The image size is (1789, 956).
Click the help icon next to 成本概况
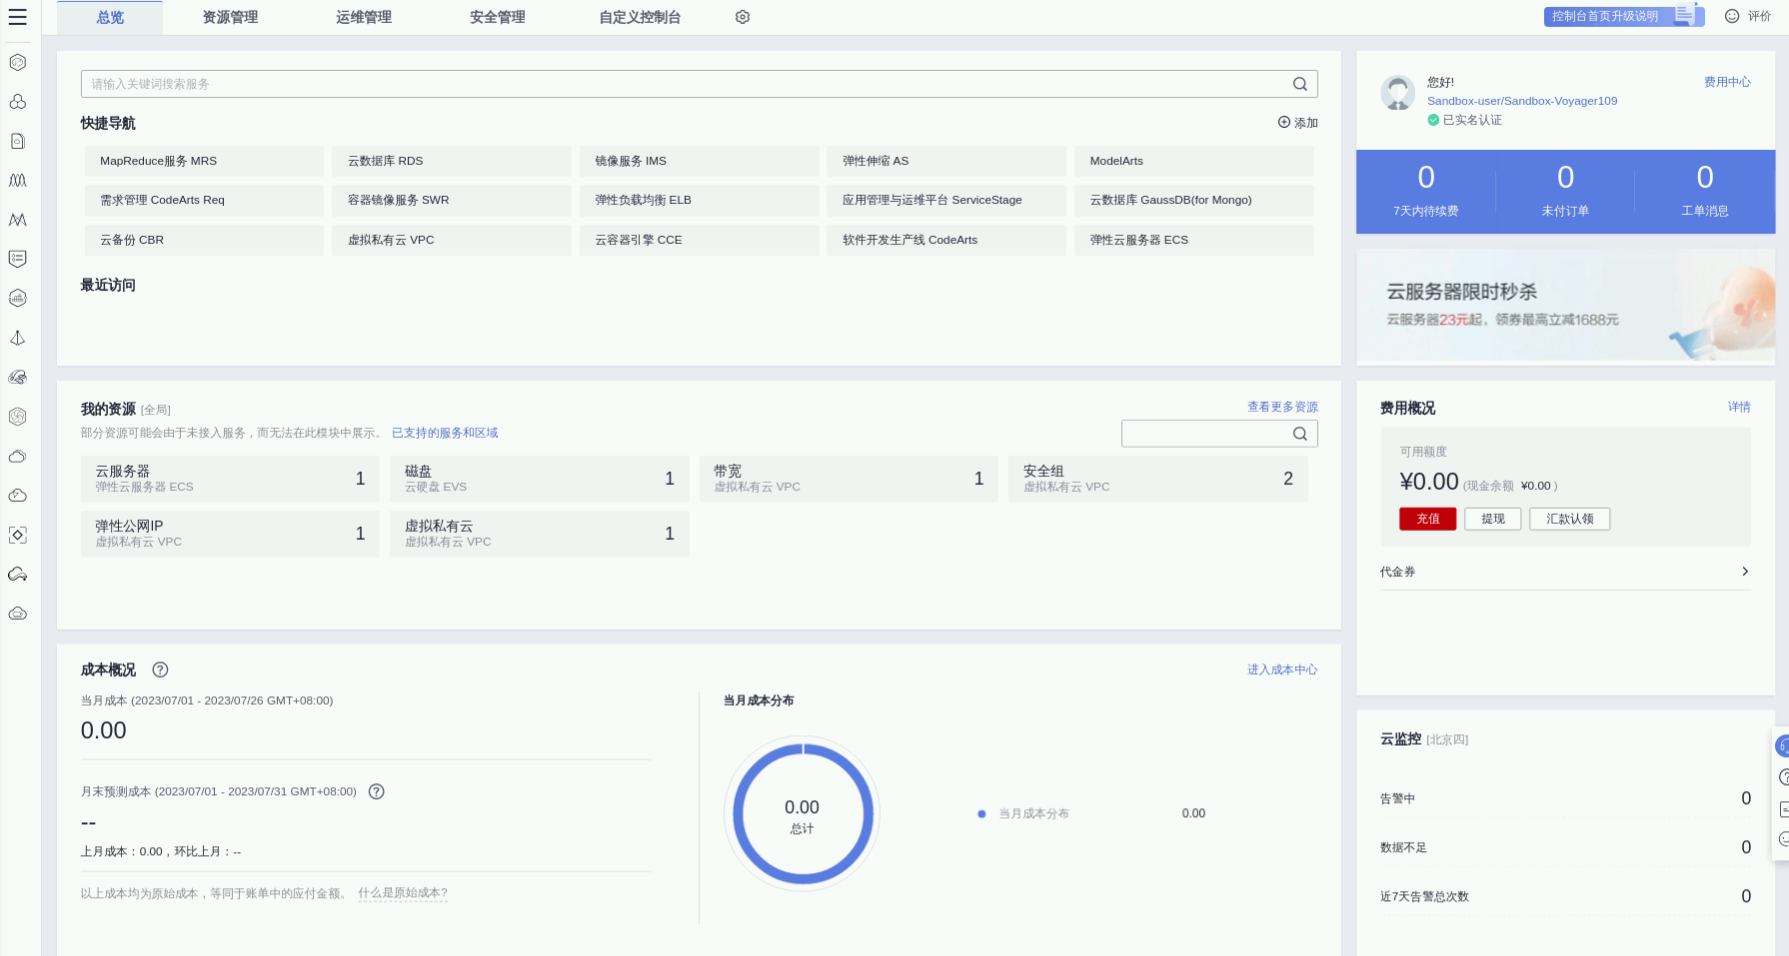pos(160,670)
